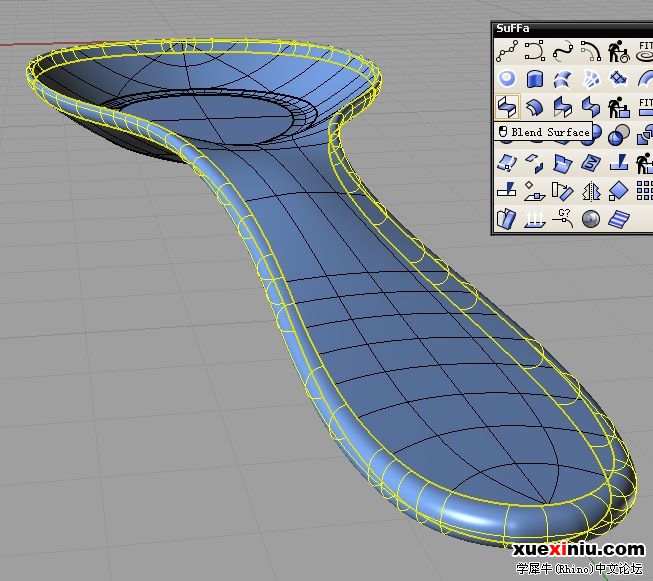
Task: Select the fillet surface curved icon
Action: click(x=535, y=107)
